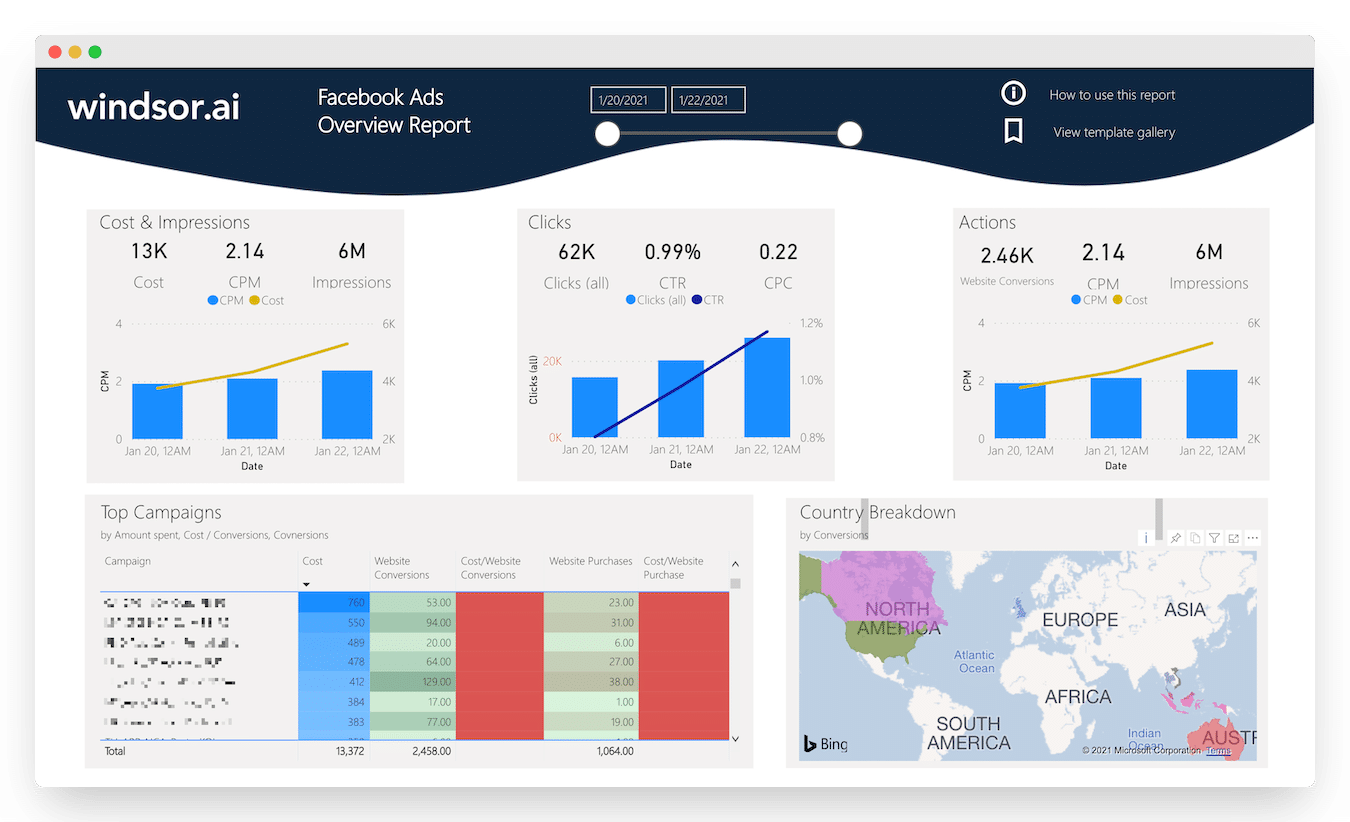Viewport: 1350px width, 822px height.
Task: Click the 0.99% CTR value
Action: point(672,252)
